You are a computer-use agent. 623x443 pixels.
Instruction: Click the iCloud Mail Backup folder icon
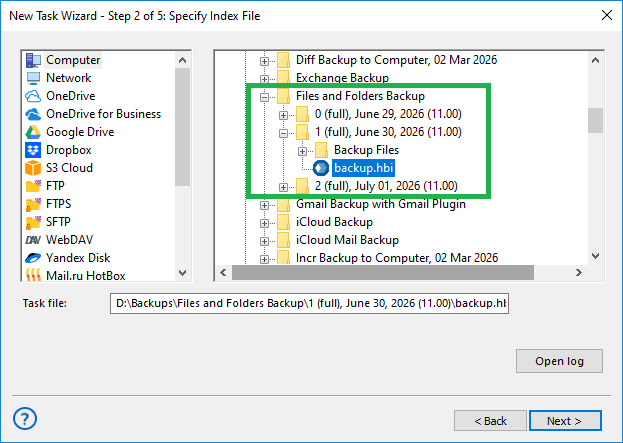(x=283, y=240)
